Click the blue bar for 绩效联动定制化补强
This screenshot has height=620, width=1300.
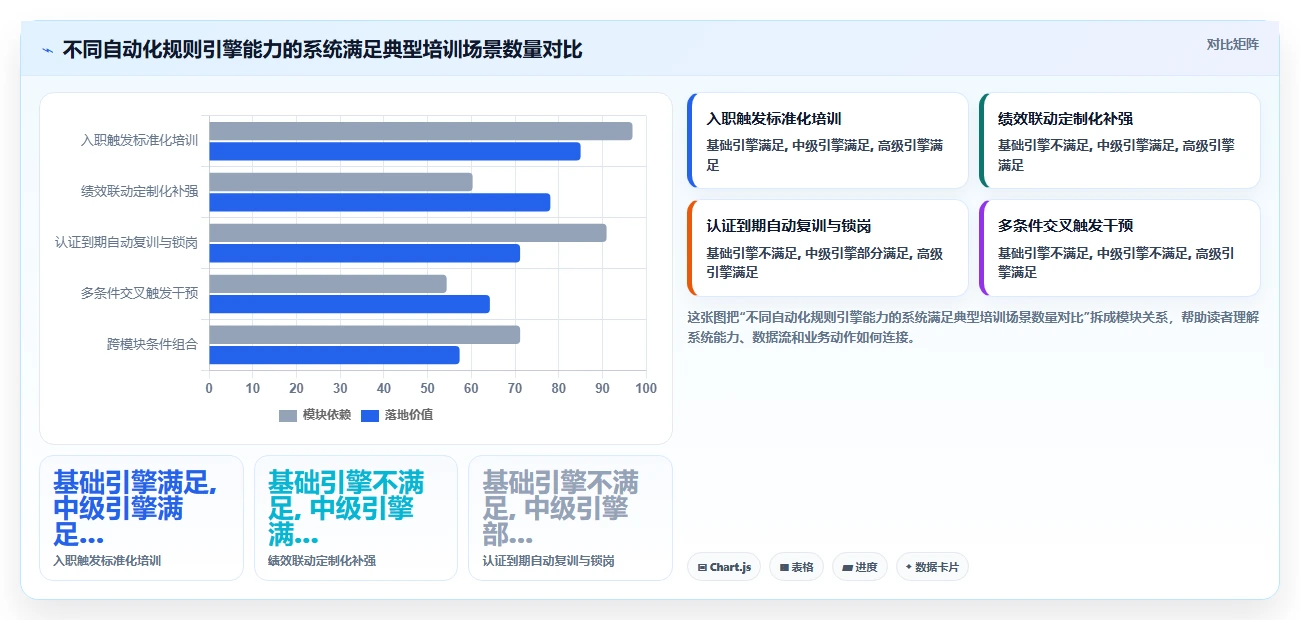pyautogui.click(x=379, y=202)
